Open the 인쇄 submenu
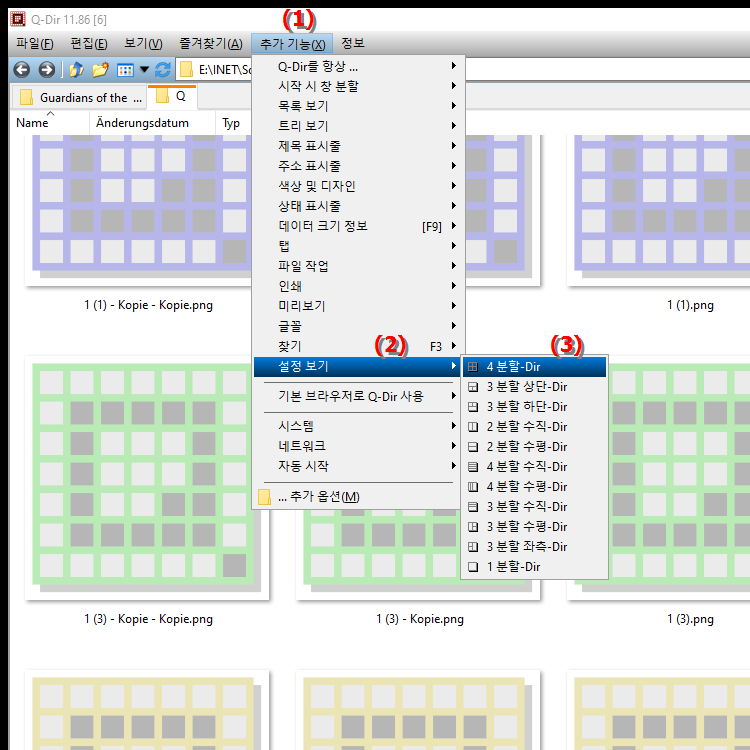Image resolution: width=750 pixels, height=750 pixels. (x=356, y=286)
